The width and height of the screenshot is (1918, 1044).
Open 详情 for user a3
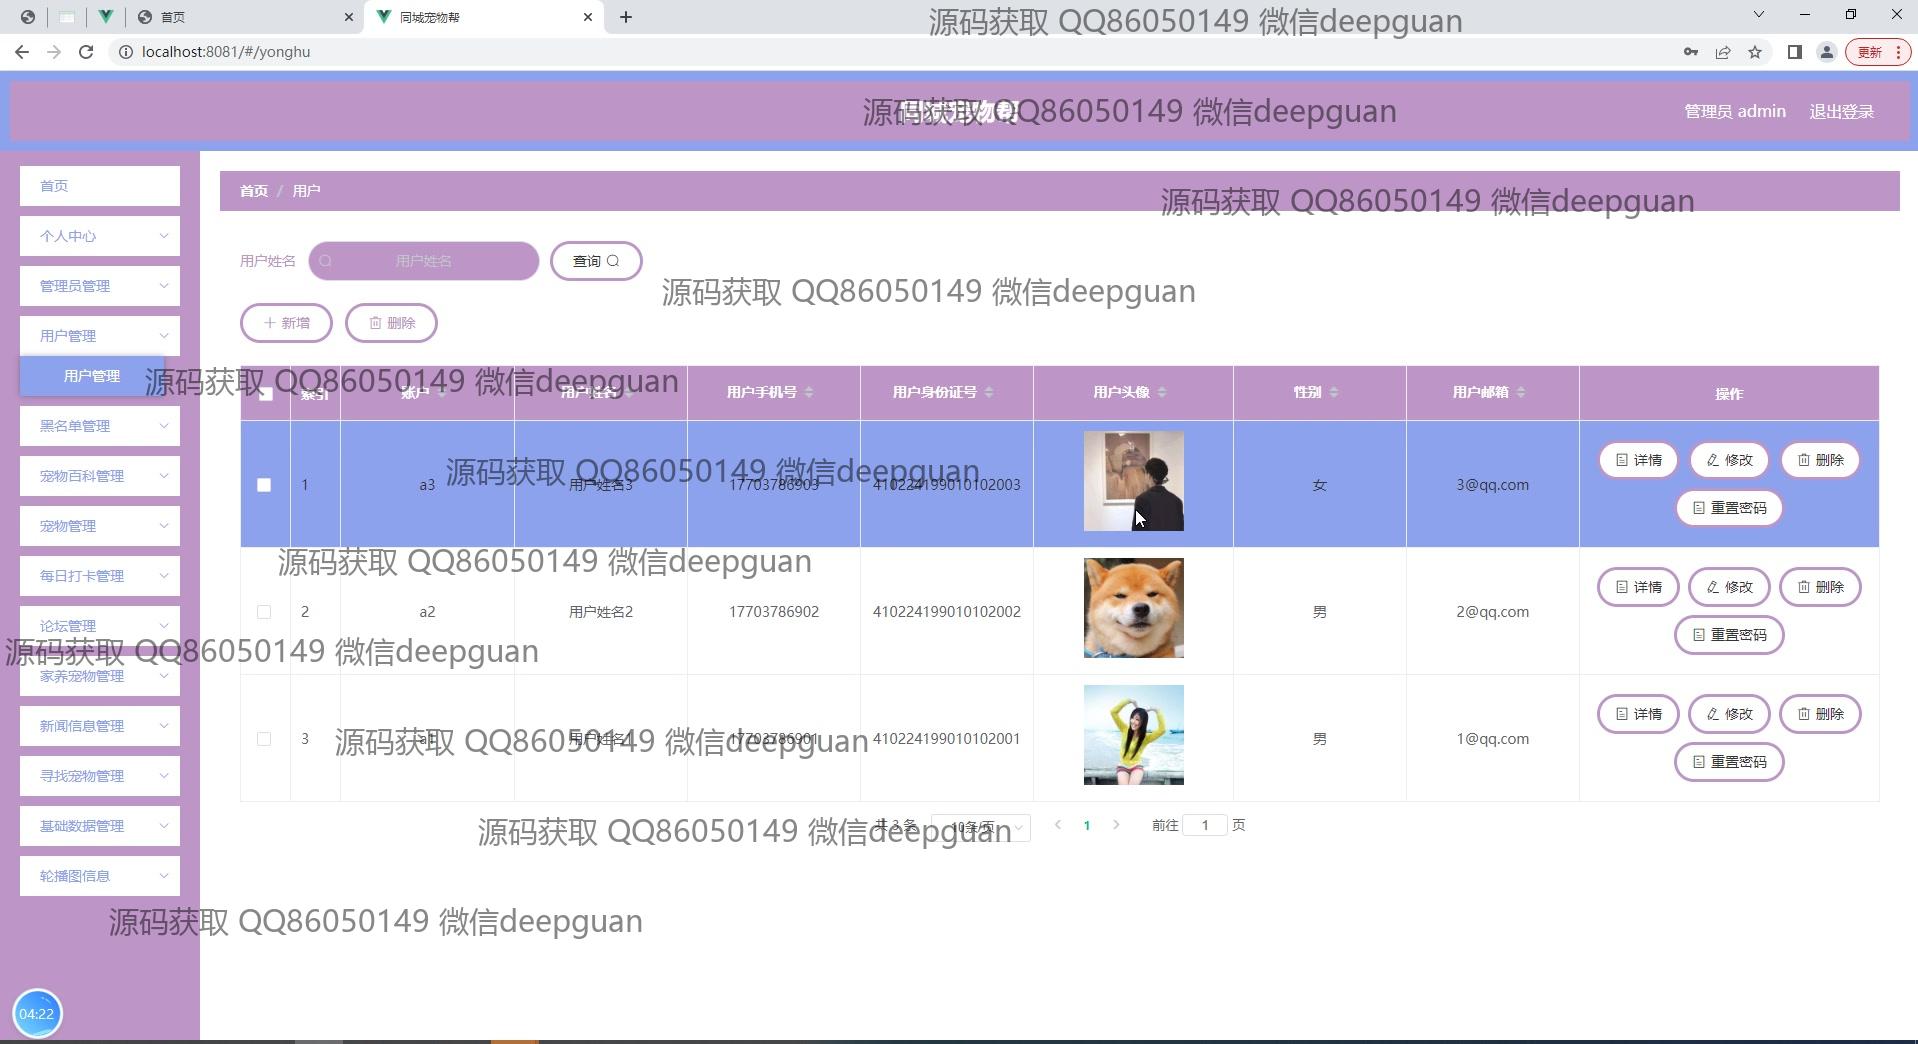(1638, 460)
